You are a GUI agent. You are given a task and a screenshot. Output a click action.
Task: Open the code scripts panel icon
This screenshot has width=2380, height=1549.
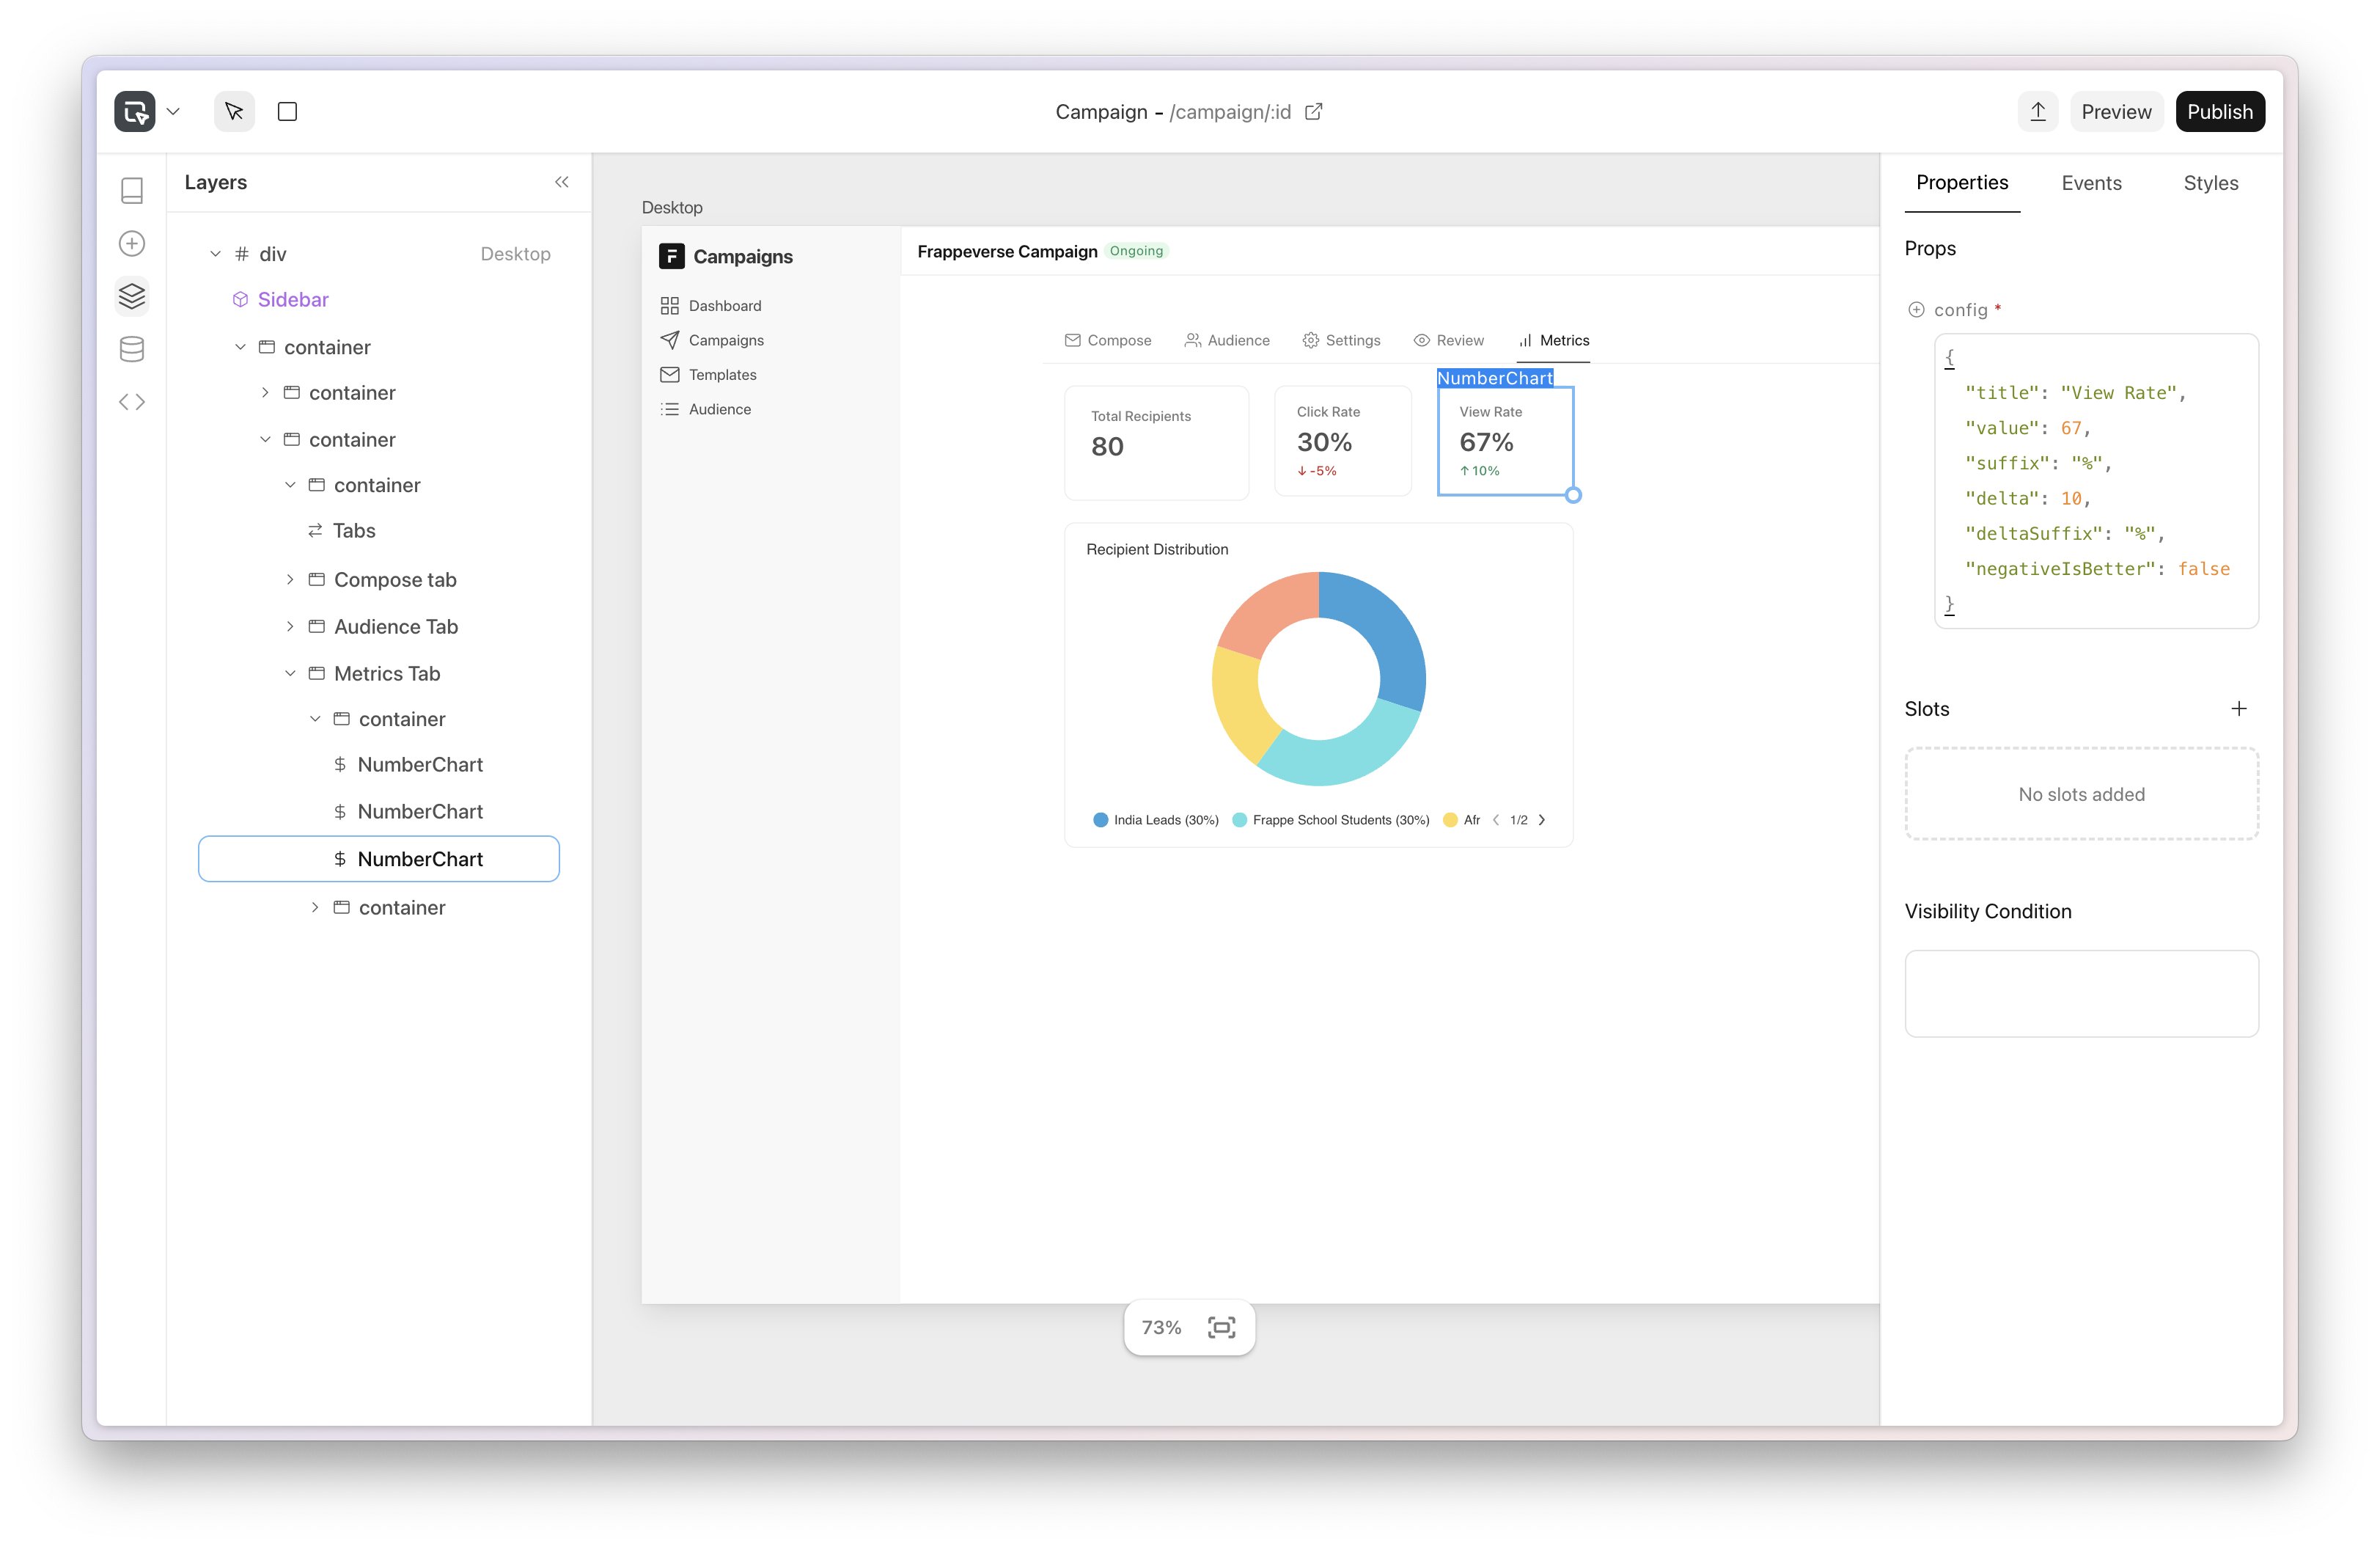[132, 402]
